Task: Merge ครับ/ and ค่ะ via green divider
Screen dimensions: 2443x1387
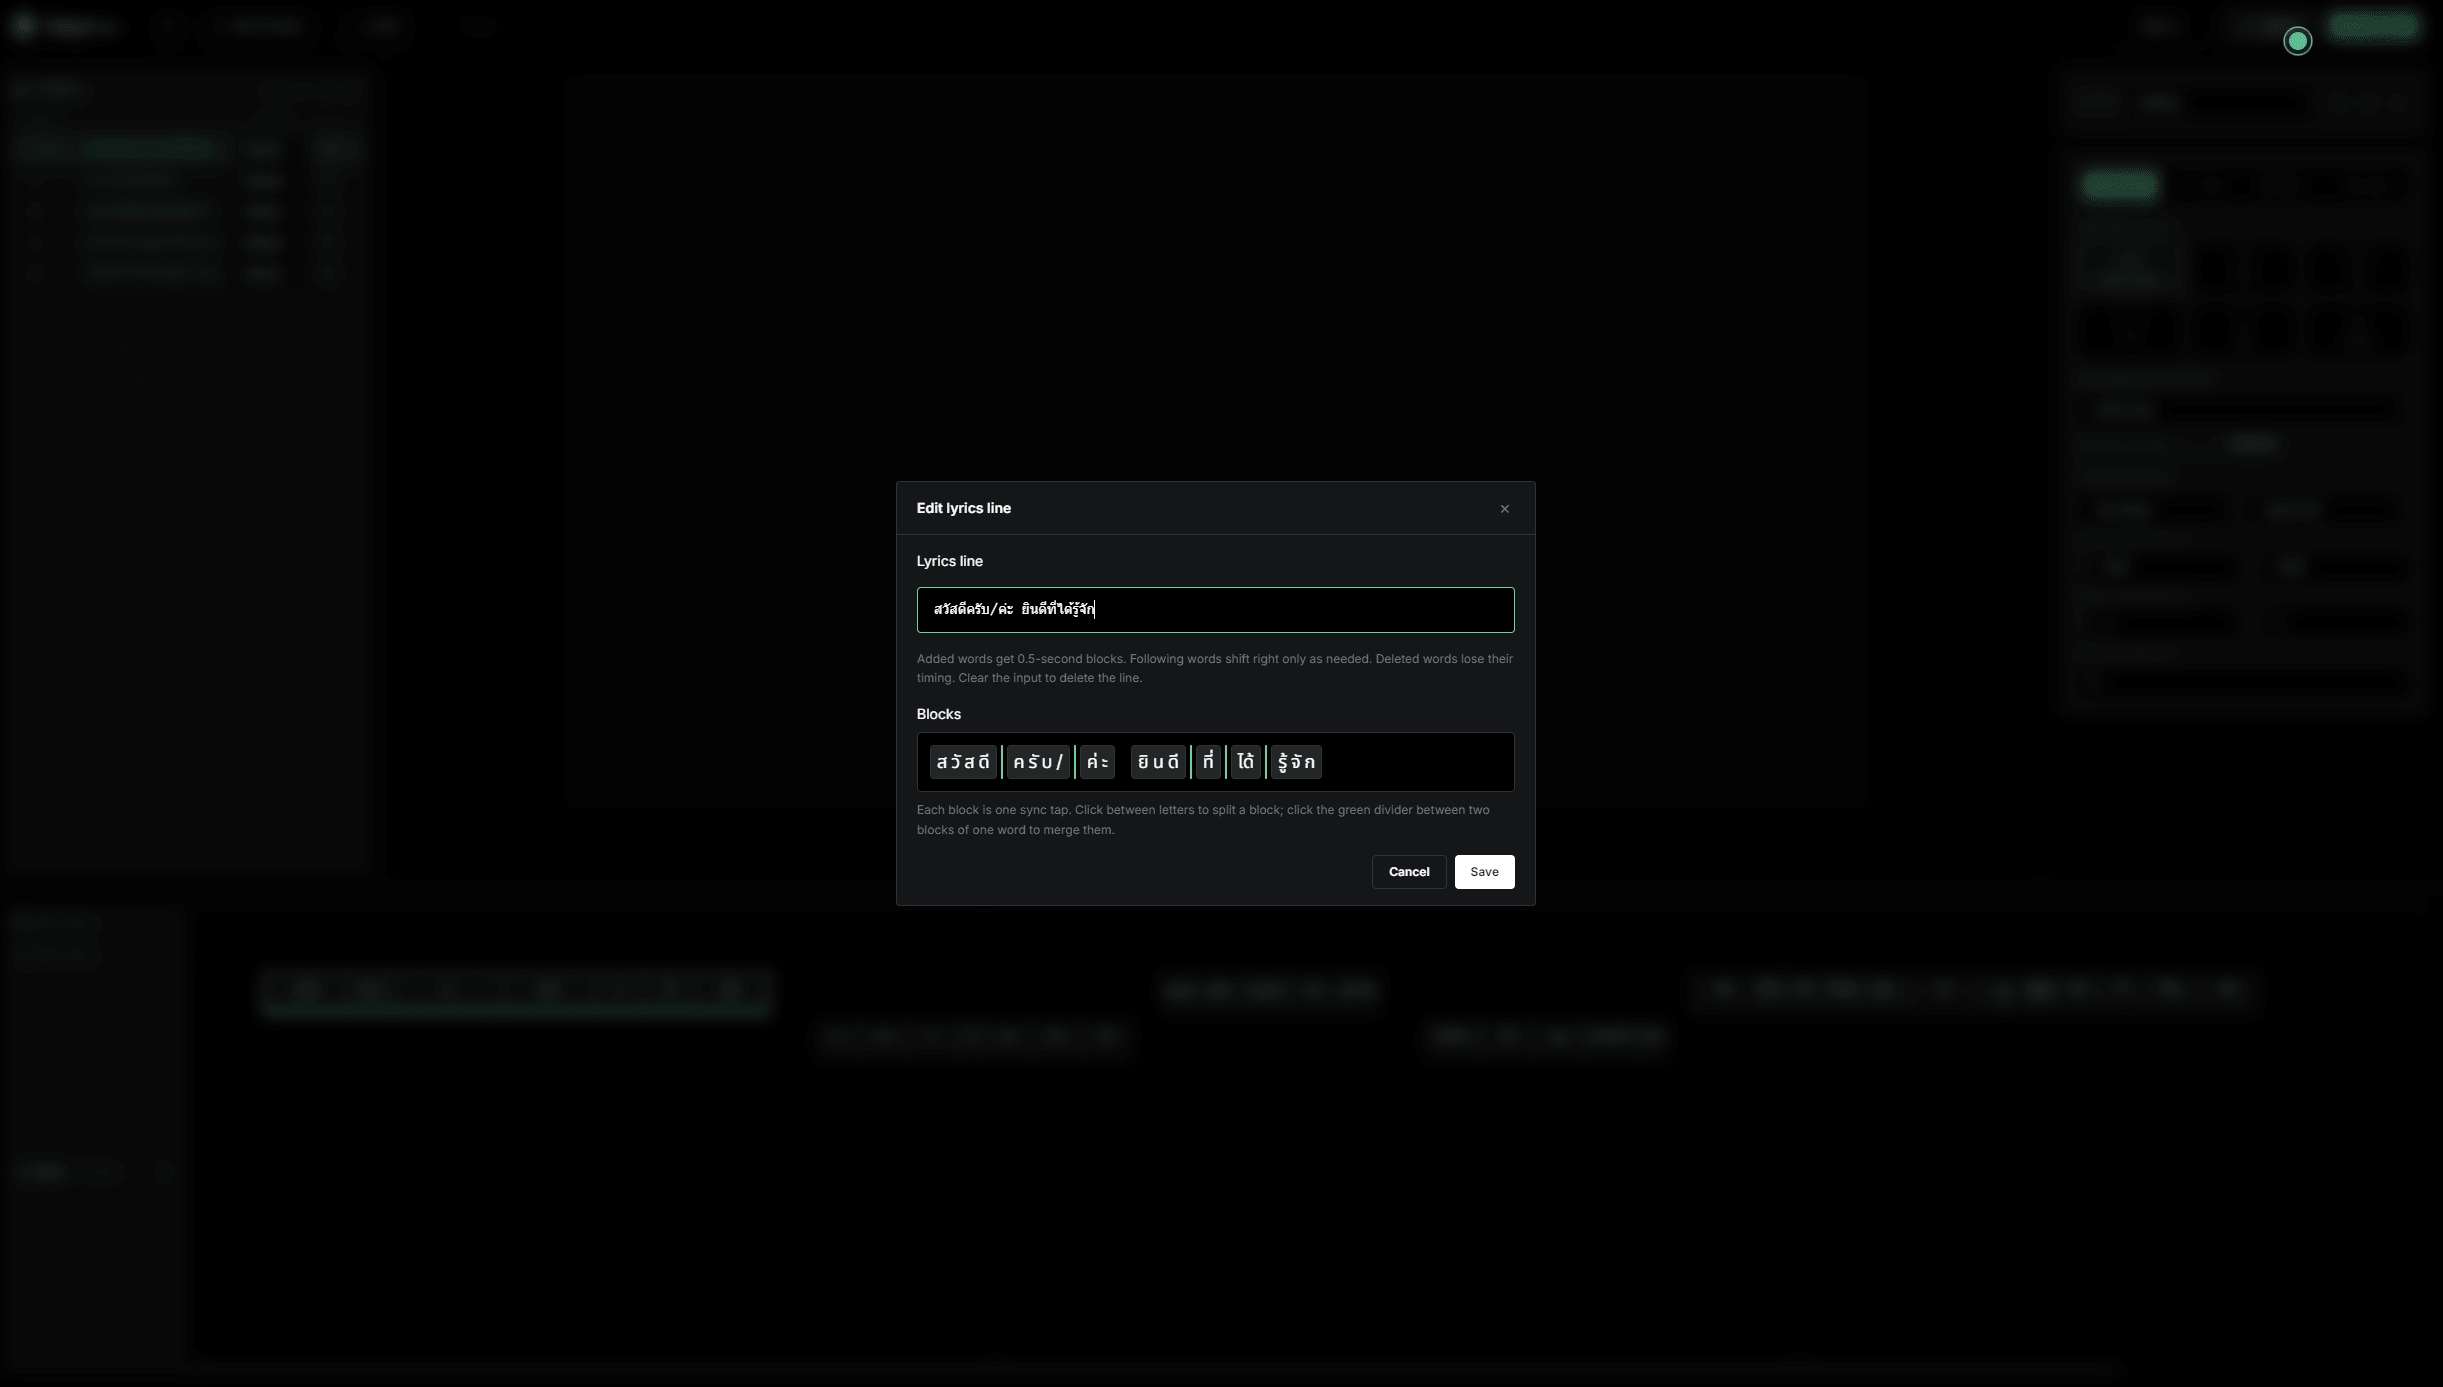Action: click(x=1075, y=762)
